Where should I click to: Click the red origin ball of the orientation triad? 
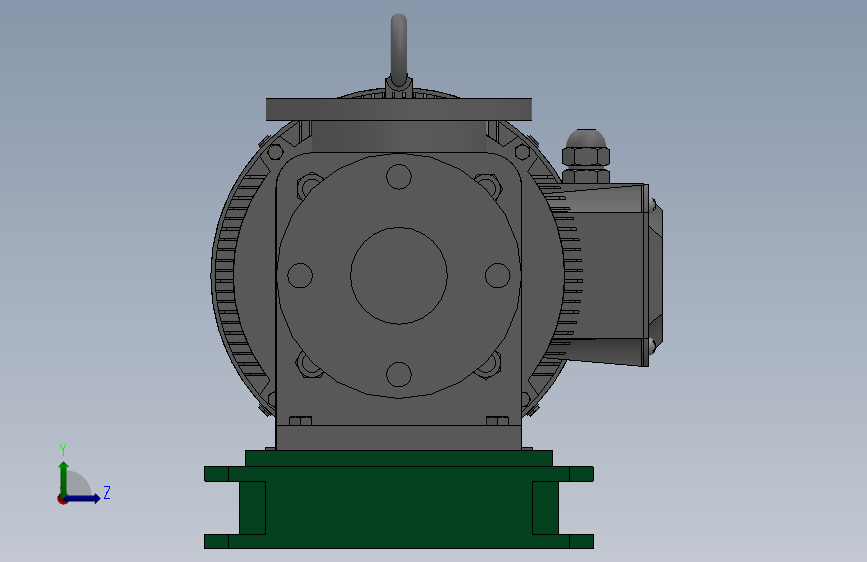pos(62,499)
